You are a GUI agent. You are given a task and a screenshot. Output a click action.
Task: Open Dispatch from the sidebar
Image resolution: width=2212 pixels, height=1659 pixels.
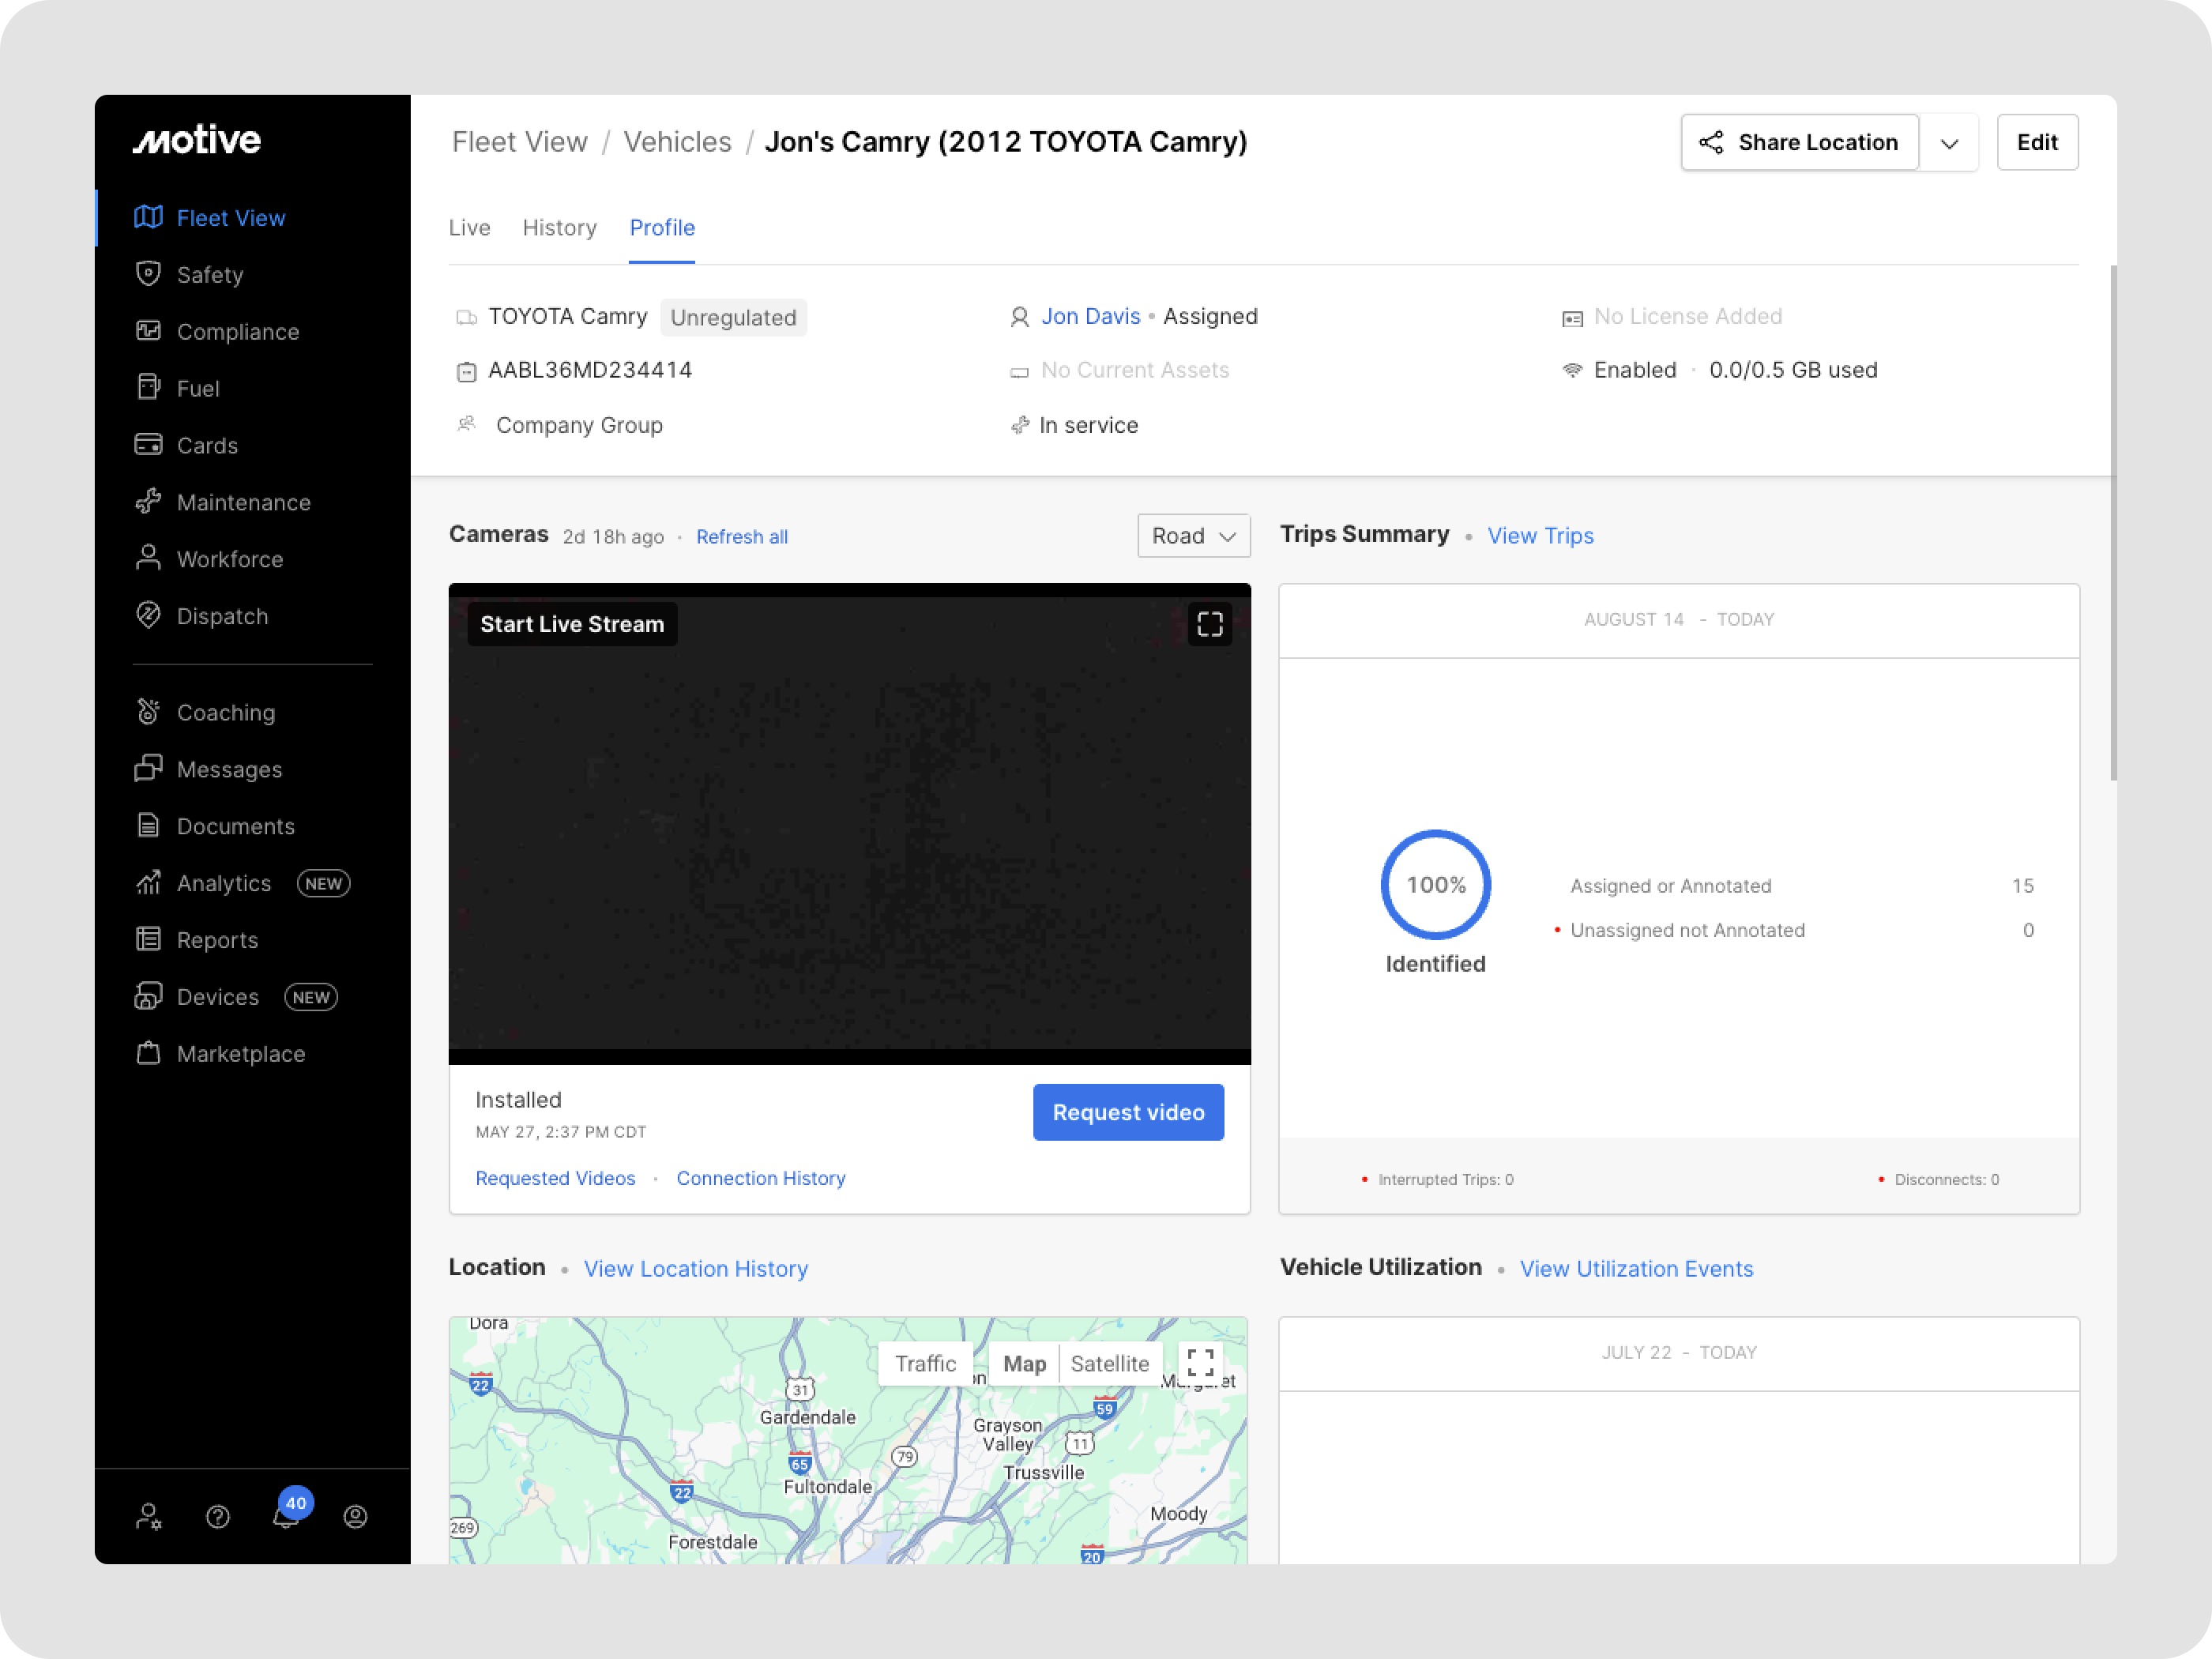click(221, 616)
